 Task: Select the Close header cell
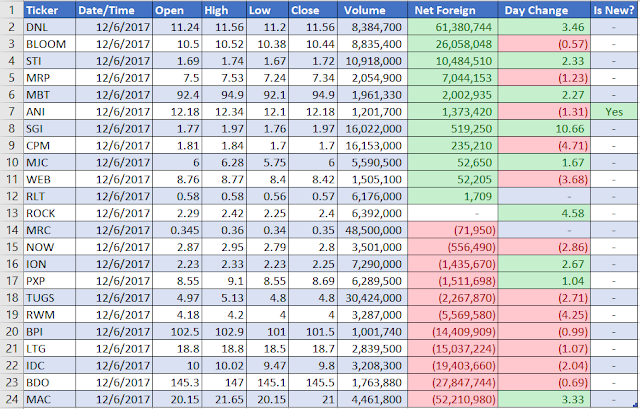[313, 10]
